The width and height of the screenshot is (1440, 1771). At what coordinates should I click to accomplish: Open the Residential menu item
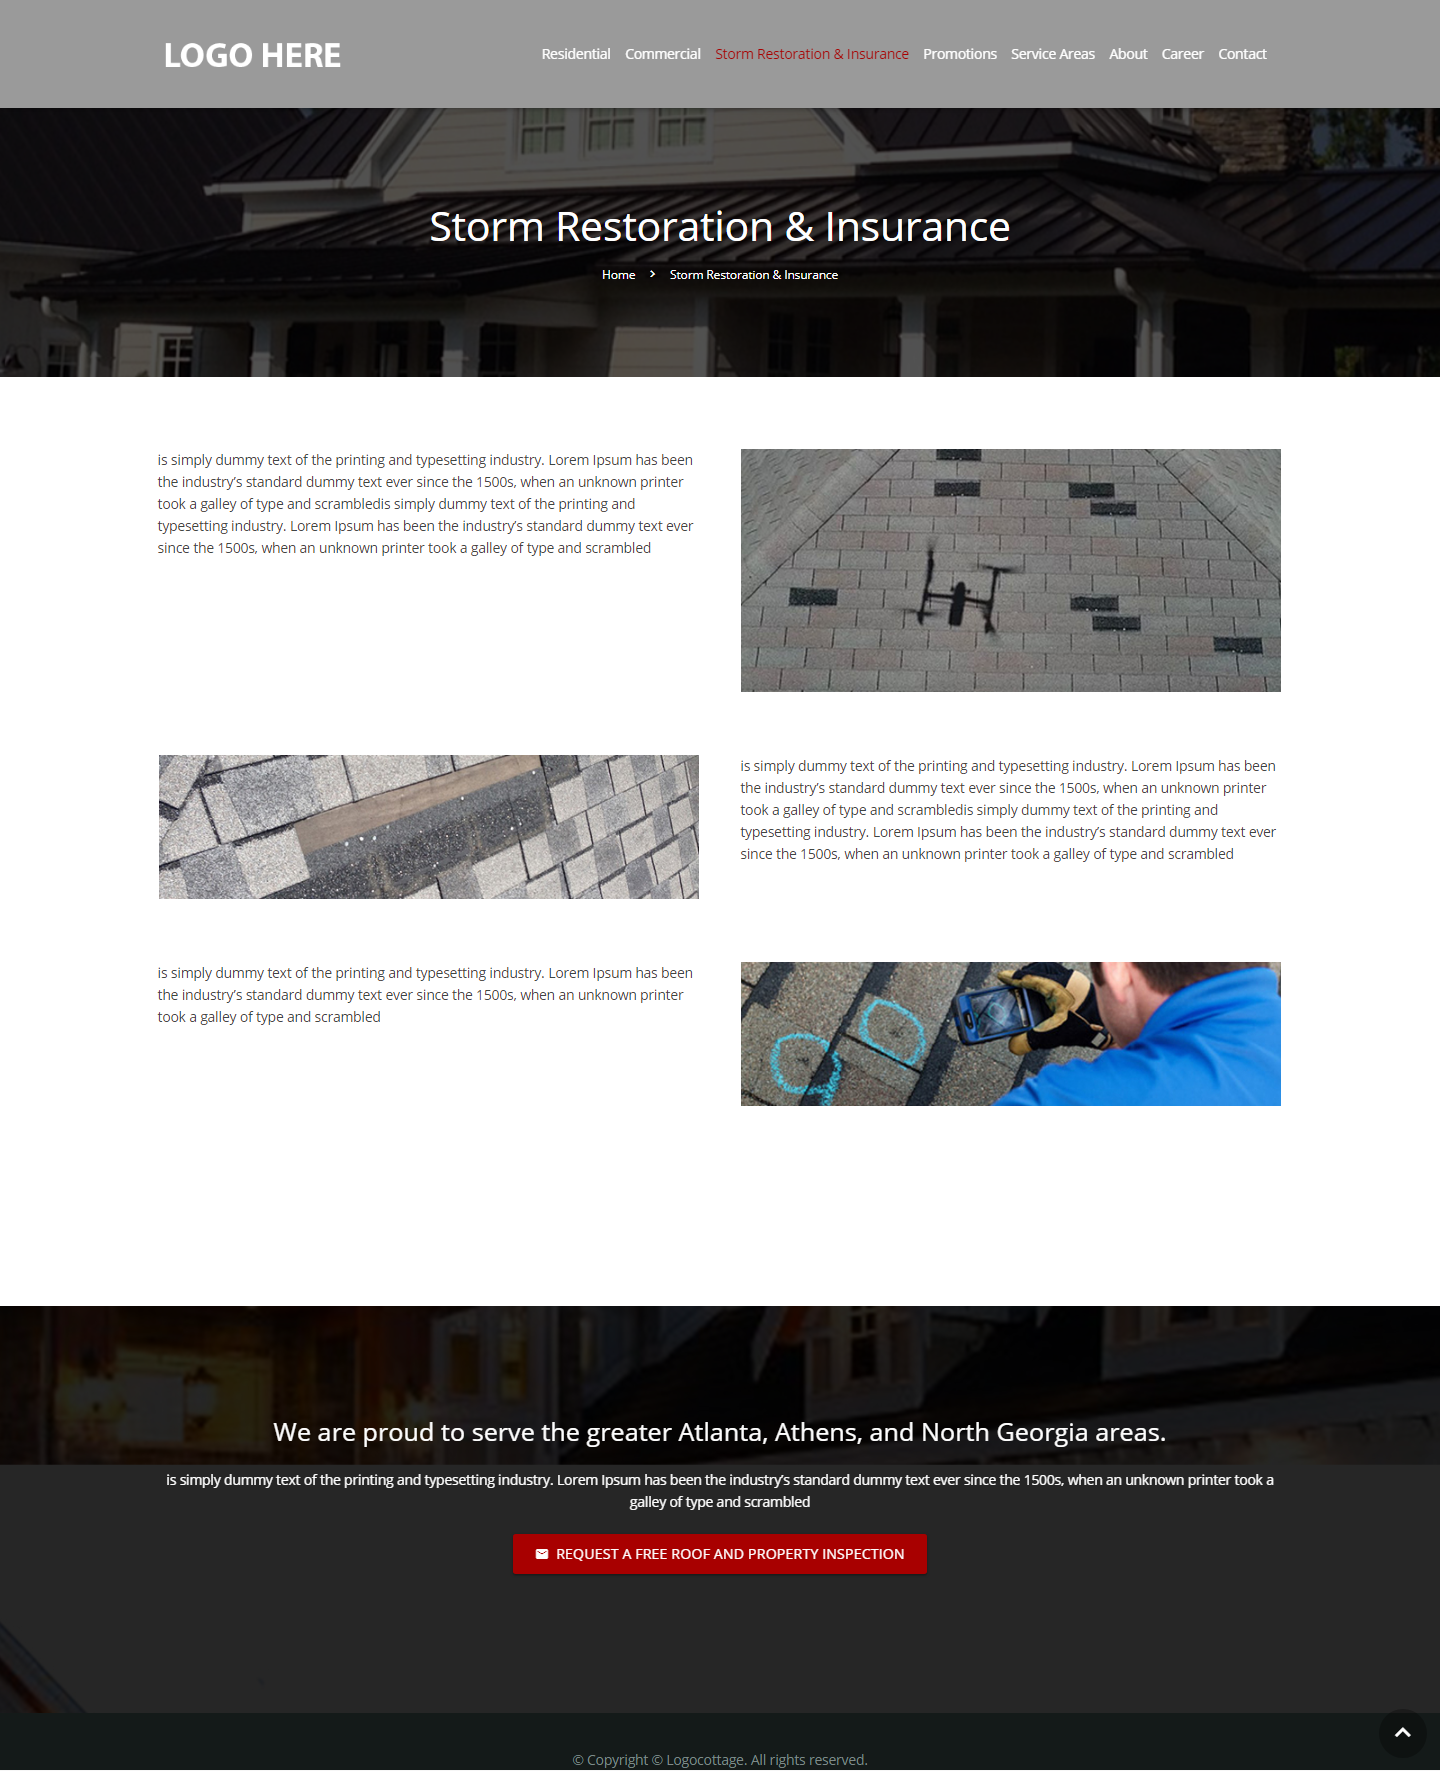pos(575,54)
